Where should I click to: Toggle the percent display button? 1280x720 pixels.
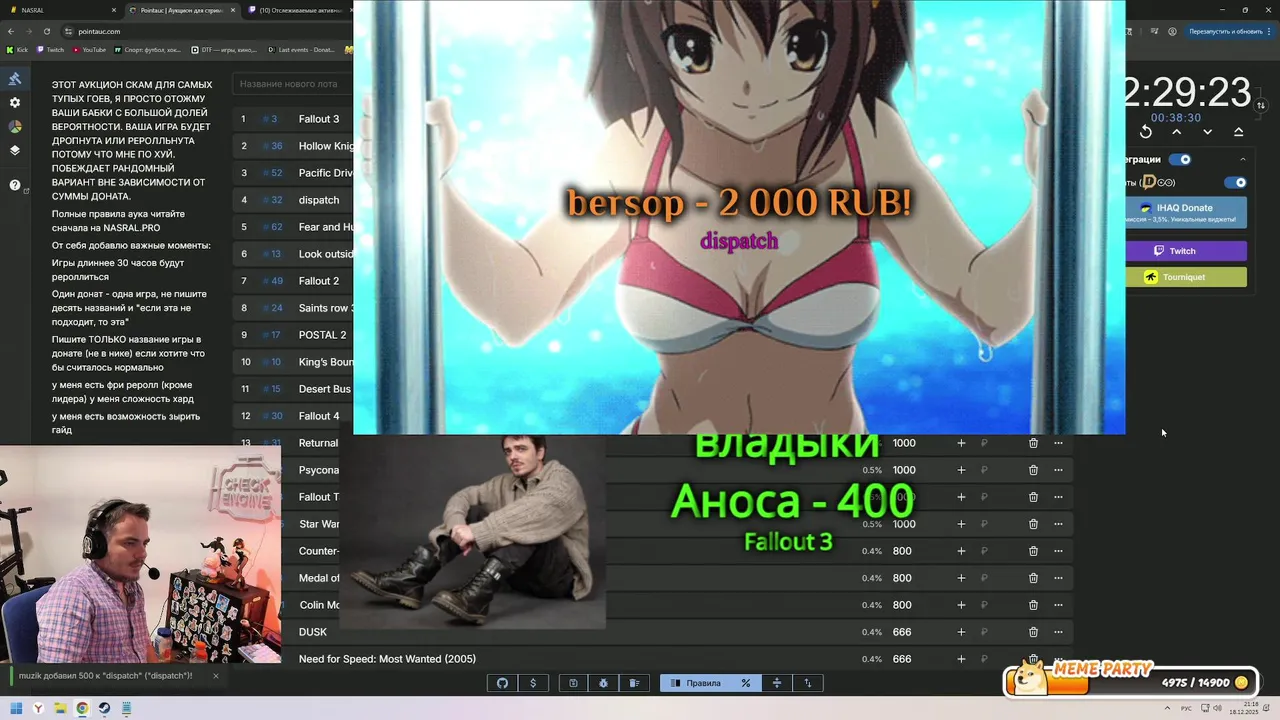(x=746, y=683)
